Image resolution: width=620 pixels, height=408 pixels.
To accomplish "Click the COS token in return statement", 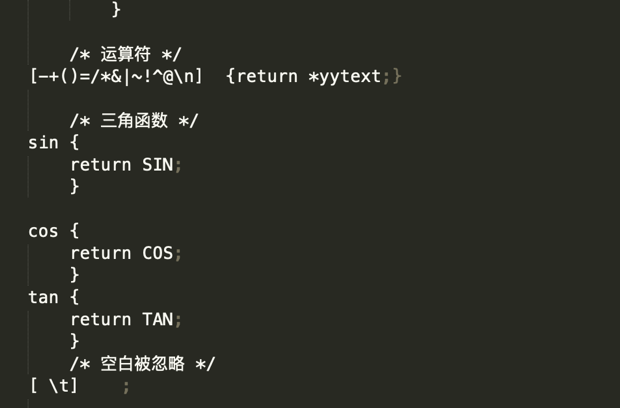I will (x=157, y=253).
